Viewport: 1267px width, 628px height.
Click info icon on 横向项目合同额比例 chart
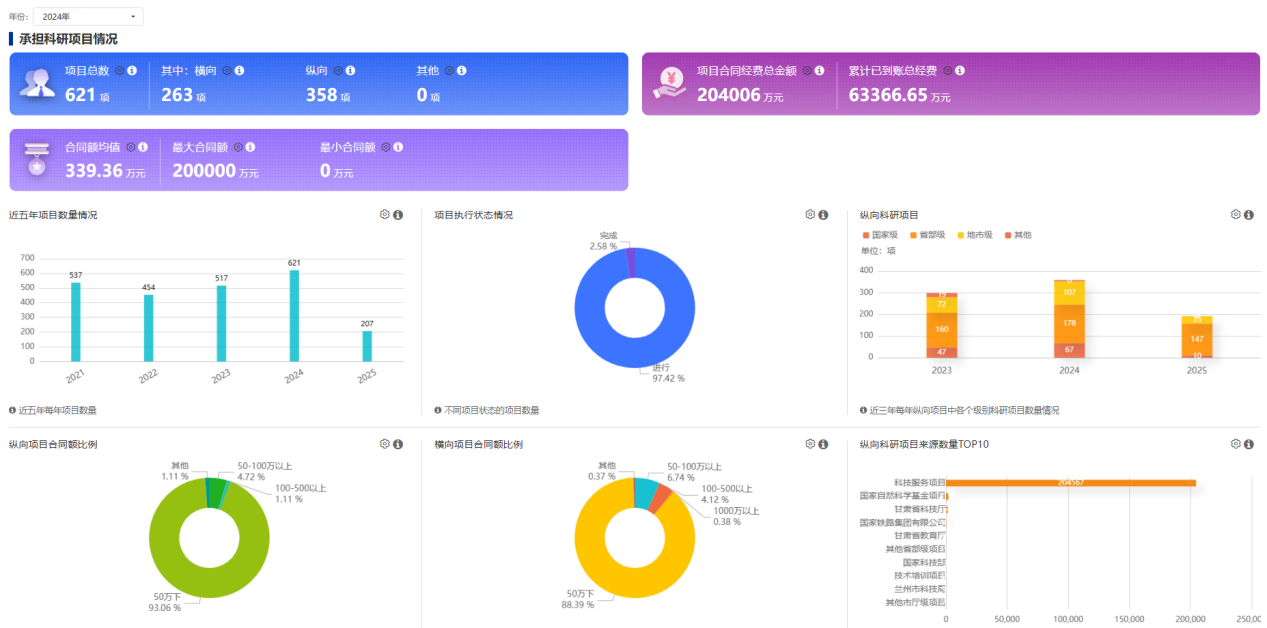click(823, 444)
